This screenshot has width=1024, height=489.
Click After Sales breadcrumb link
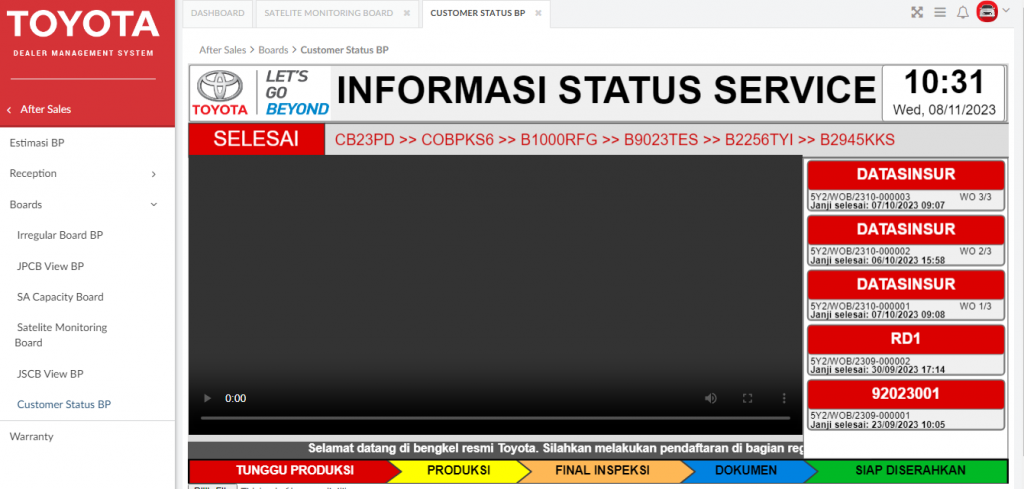click(x=223, y=50)
